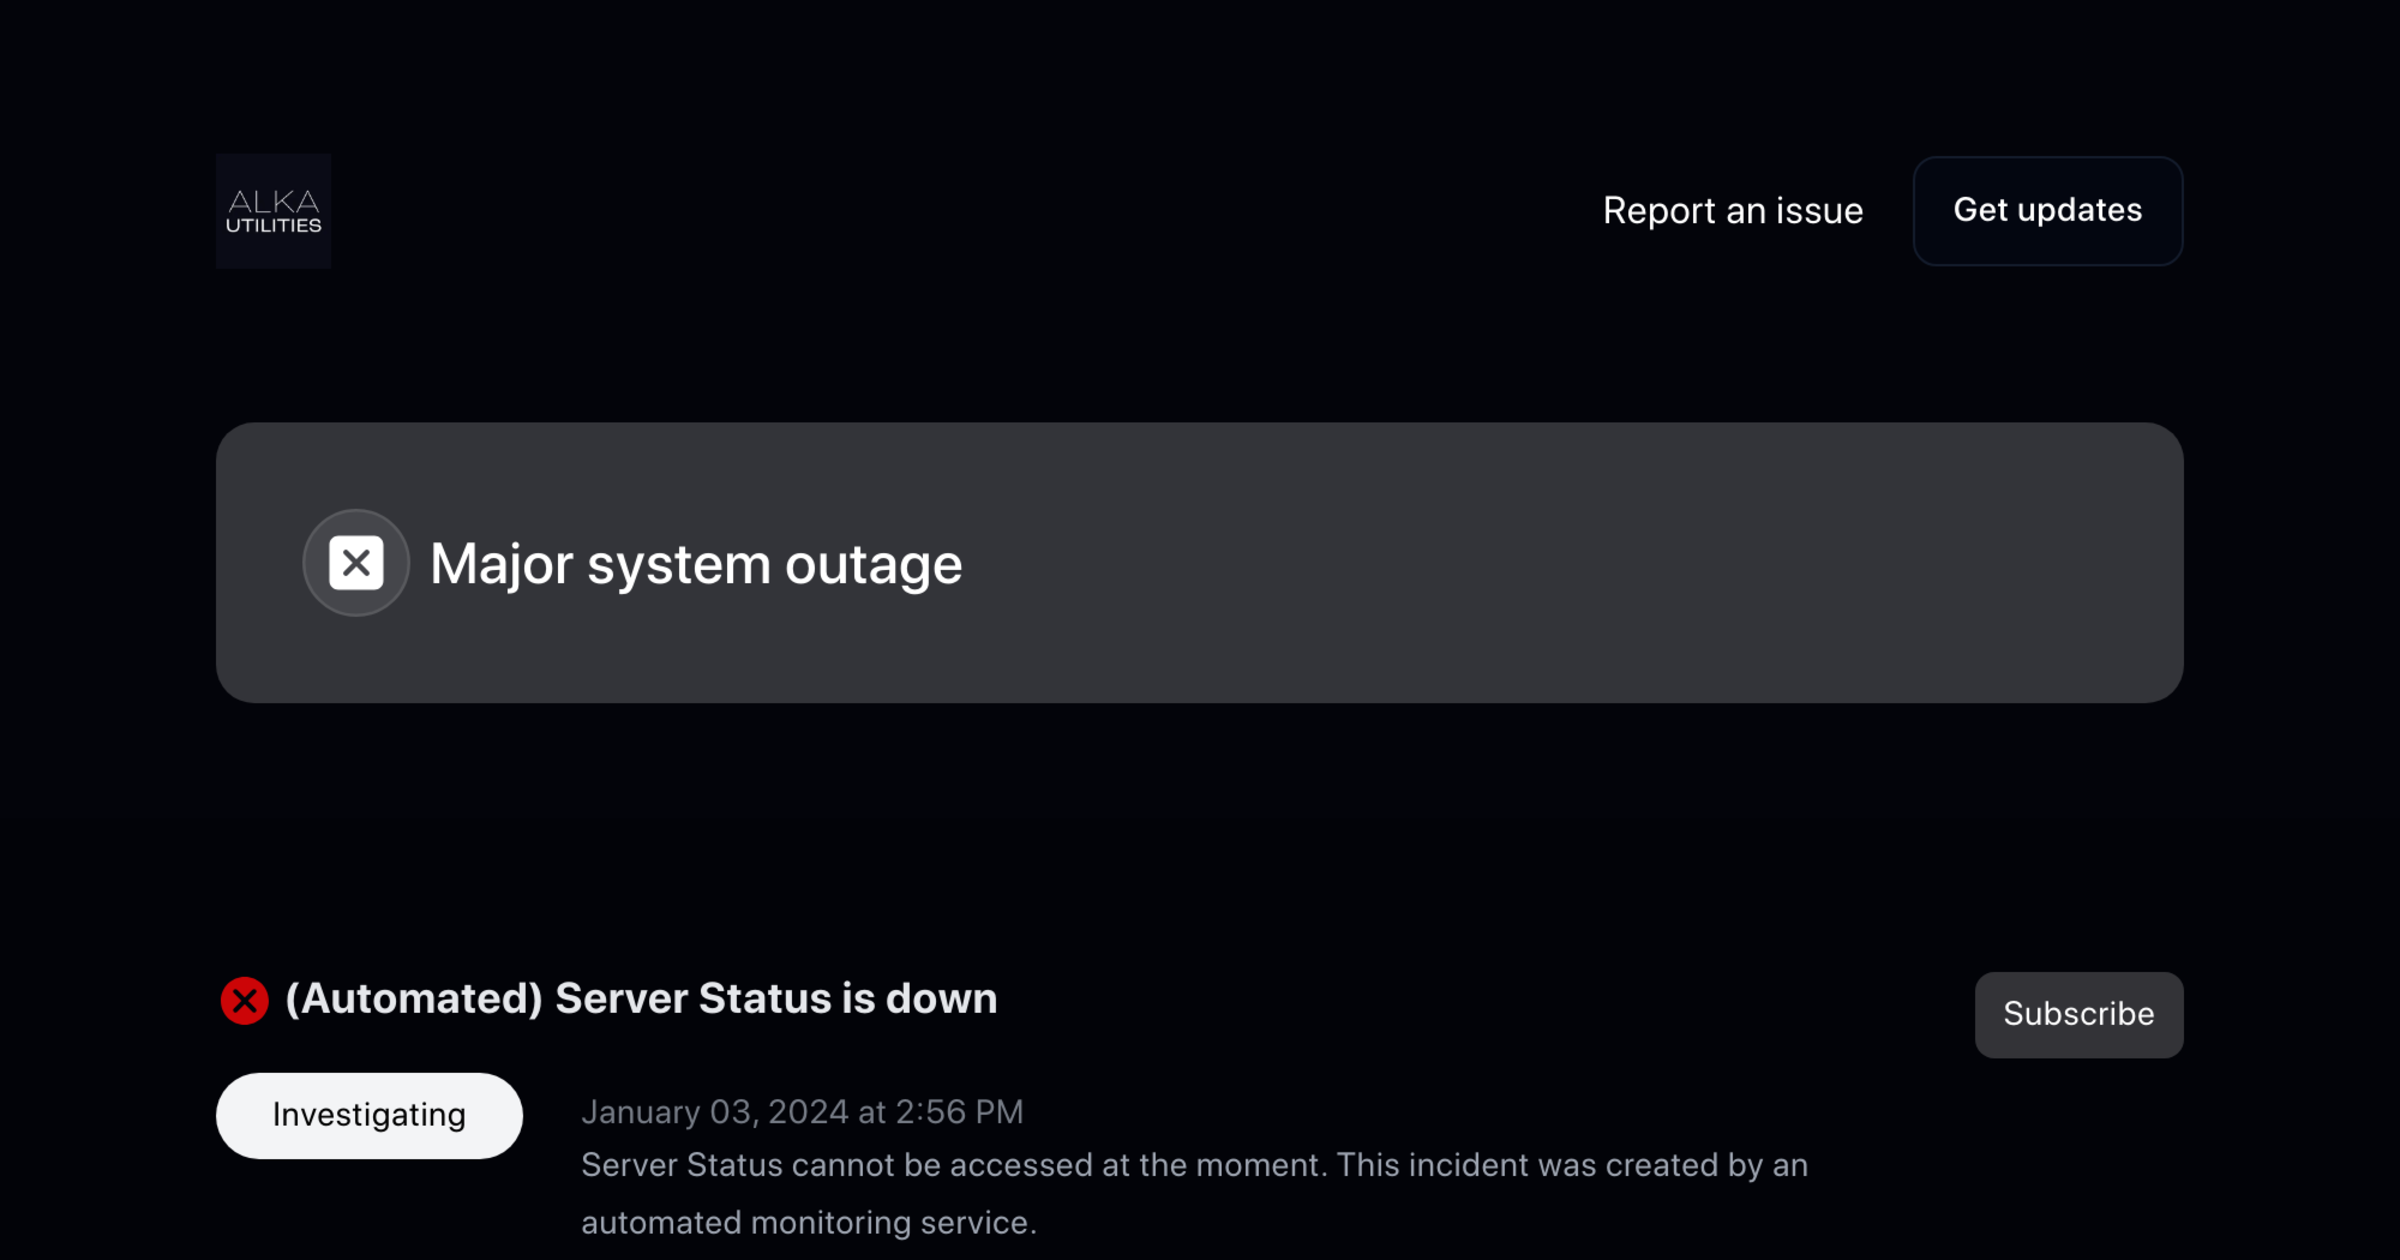Subscribe to incident updates
Screen dimensions: 2400x1260
click(2078, 1014)
